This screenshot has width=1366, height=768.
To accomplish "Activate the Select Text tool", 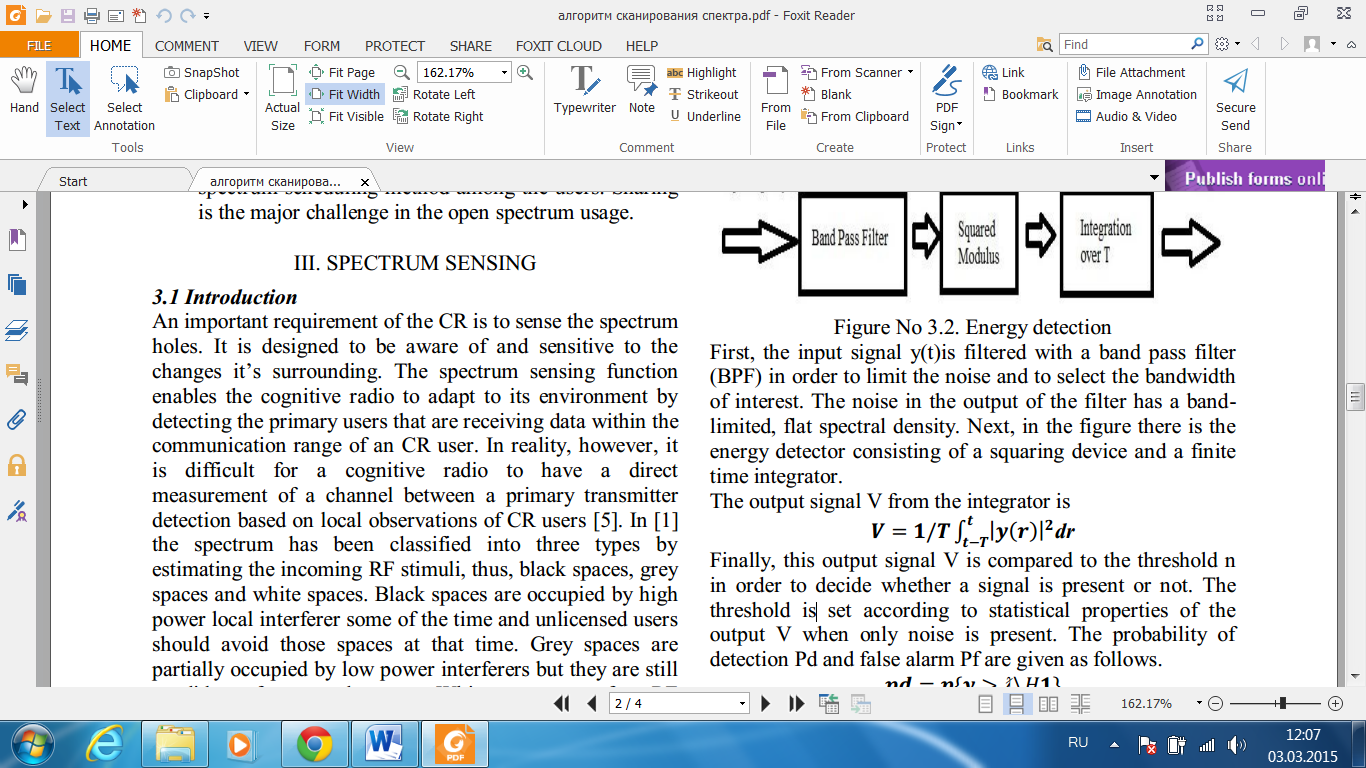I will pyautogui.click(x=68, y=98).
